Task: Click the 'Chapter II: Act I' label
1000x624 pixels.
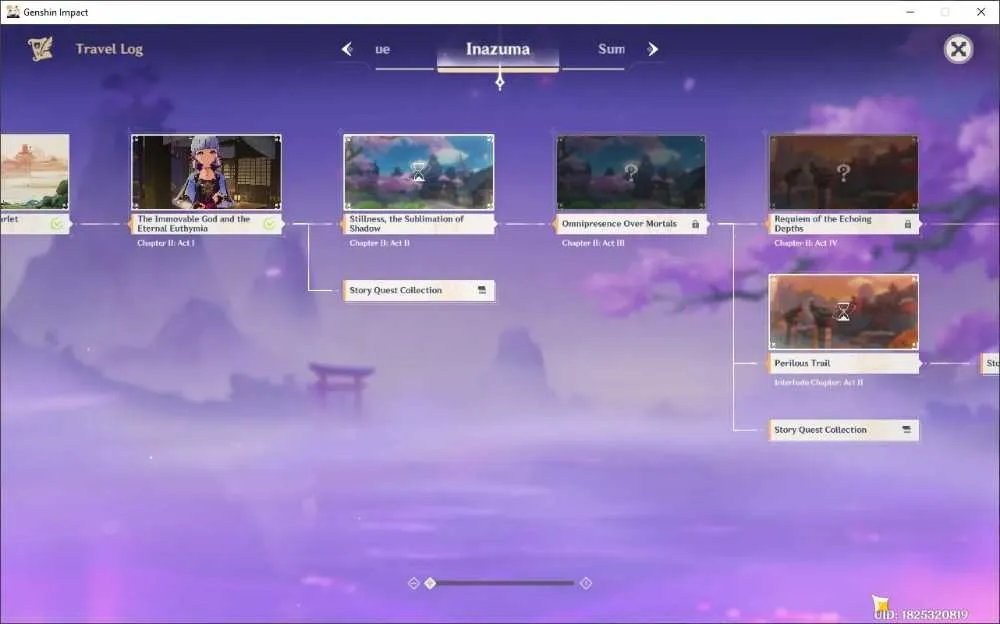Action: point(166,243)
